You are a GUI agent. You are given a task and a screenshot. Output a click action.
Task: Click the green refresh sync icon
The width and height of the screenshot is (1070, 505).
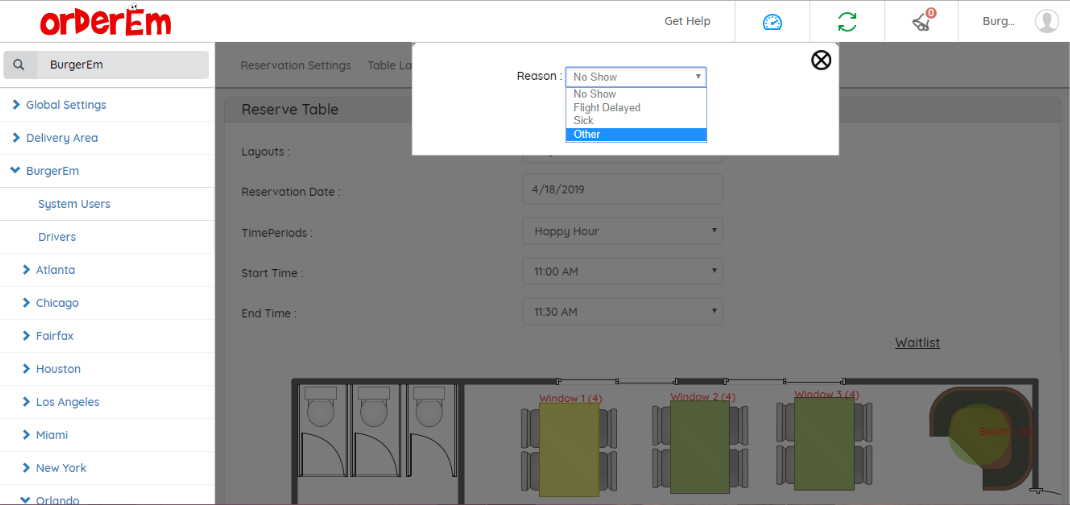tap(847, 22)
